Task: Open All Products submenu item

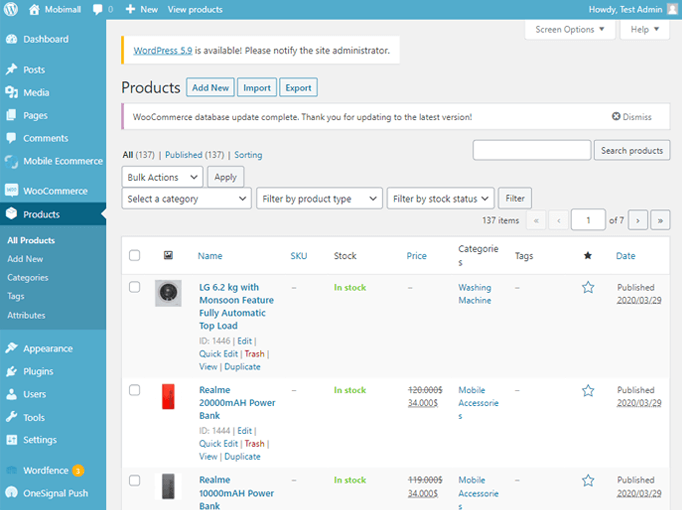Action: point(31,240)
